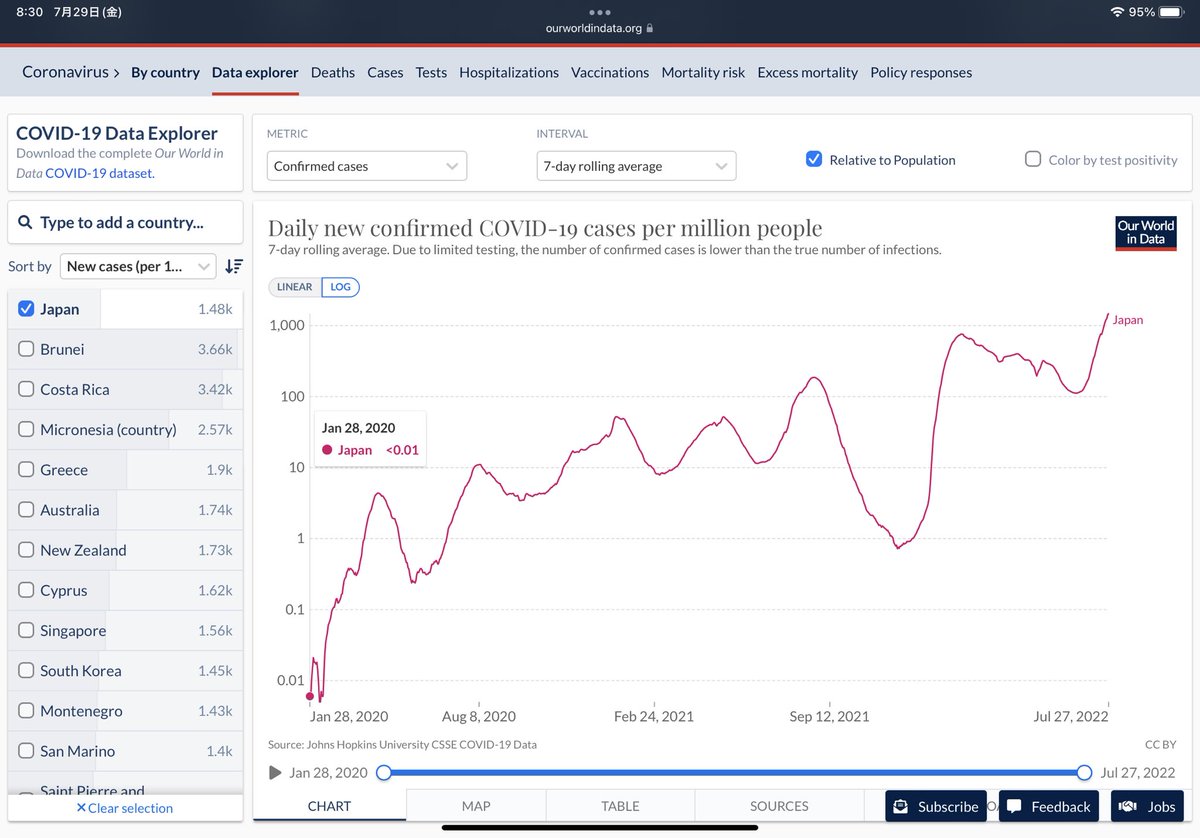Enable Color by test positivity
Screen dimensions: 1200x838
(1033, 159)
